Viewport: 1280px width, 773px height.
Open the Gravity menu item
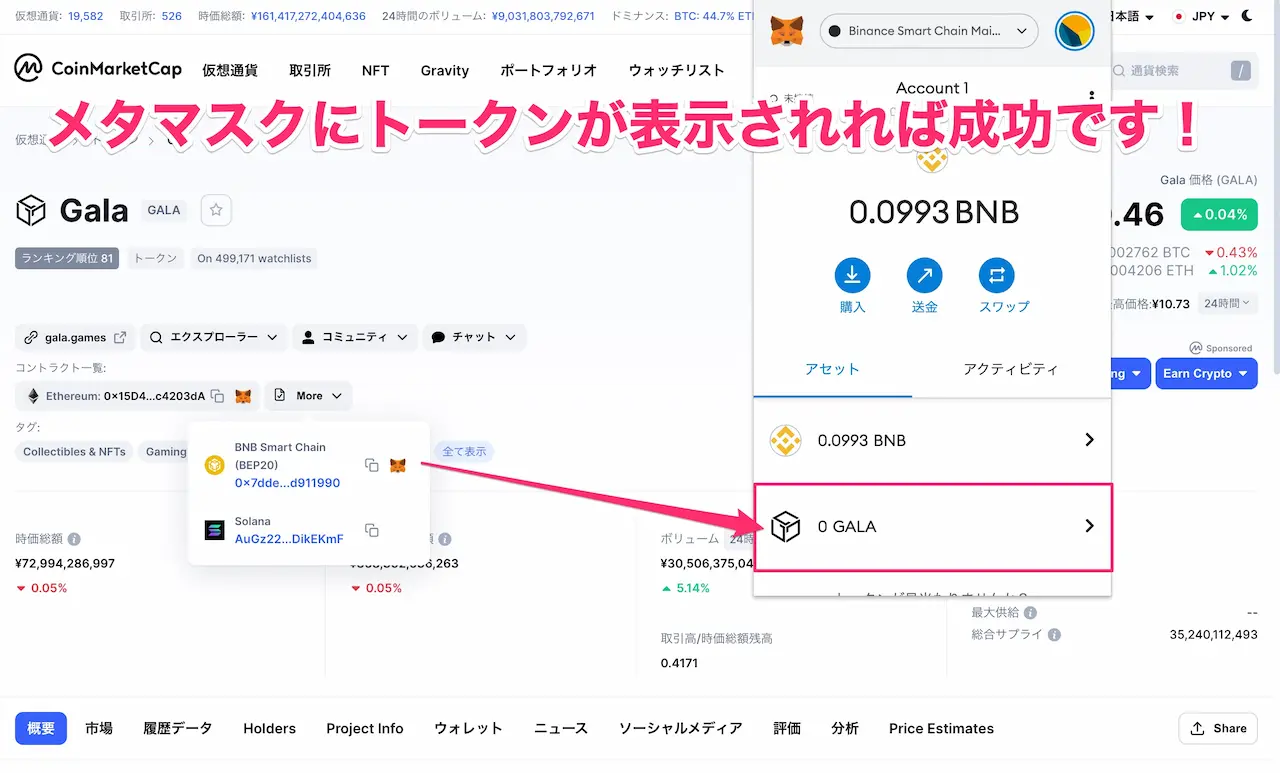(445, 70)
